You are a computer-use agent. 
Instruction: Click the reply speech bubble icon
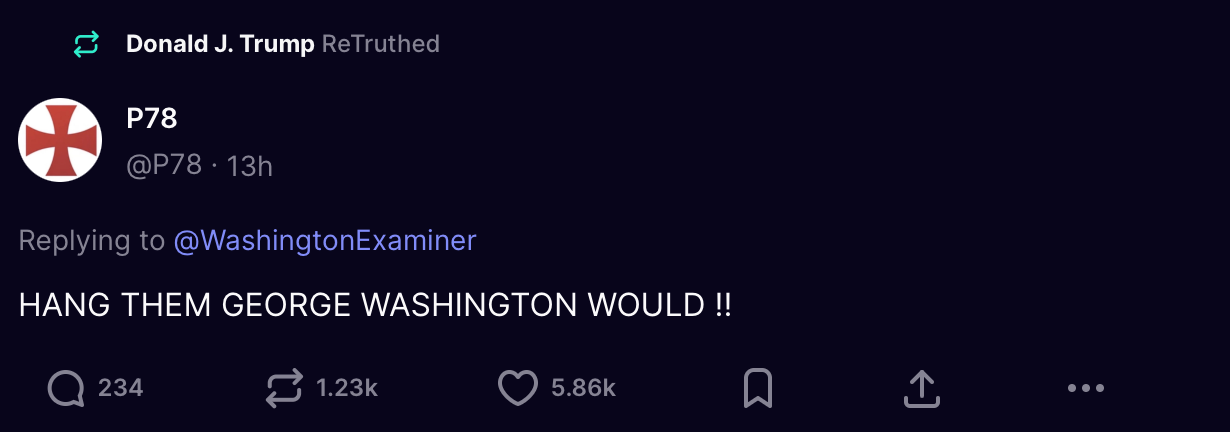click(66, 388)
